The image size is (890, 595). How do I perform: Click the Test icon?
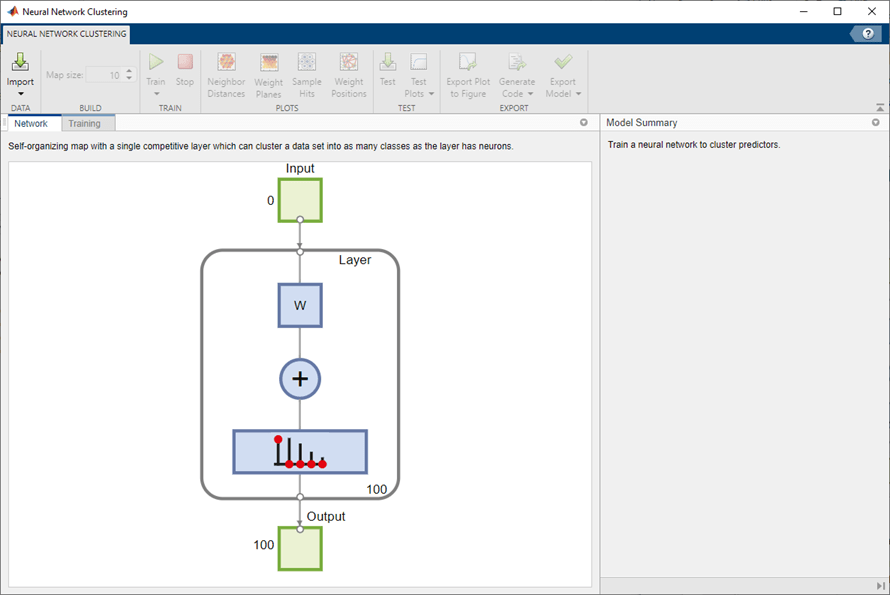coord(388,62)
